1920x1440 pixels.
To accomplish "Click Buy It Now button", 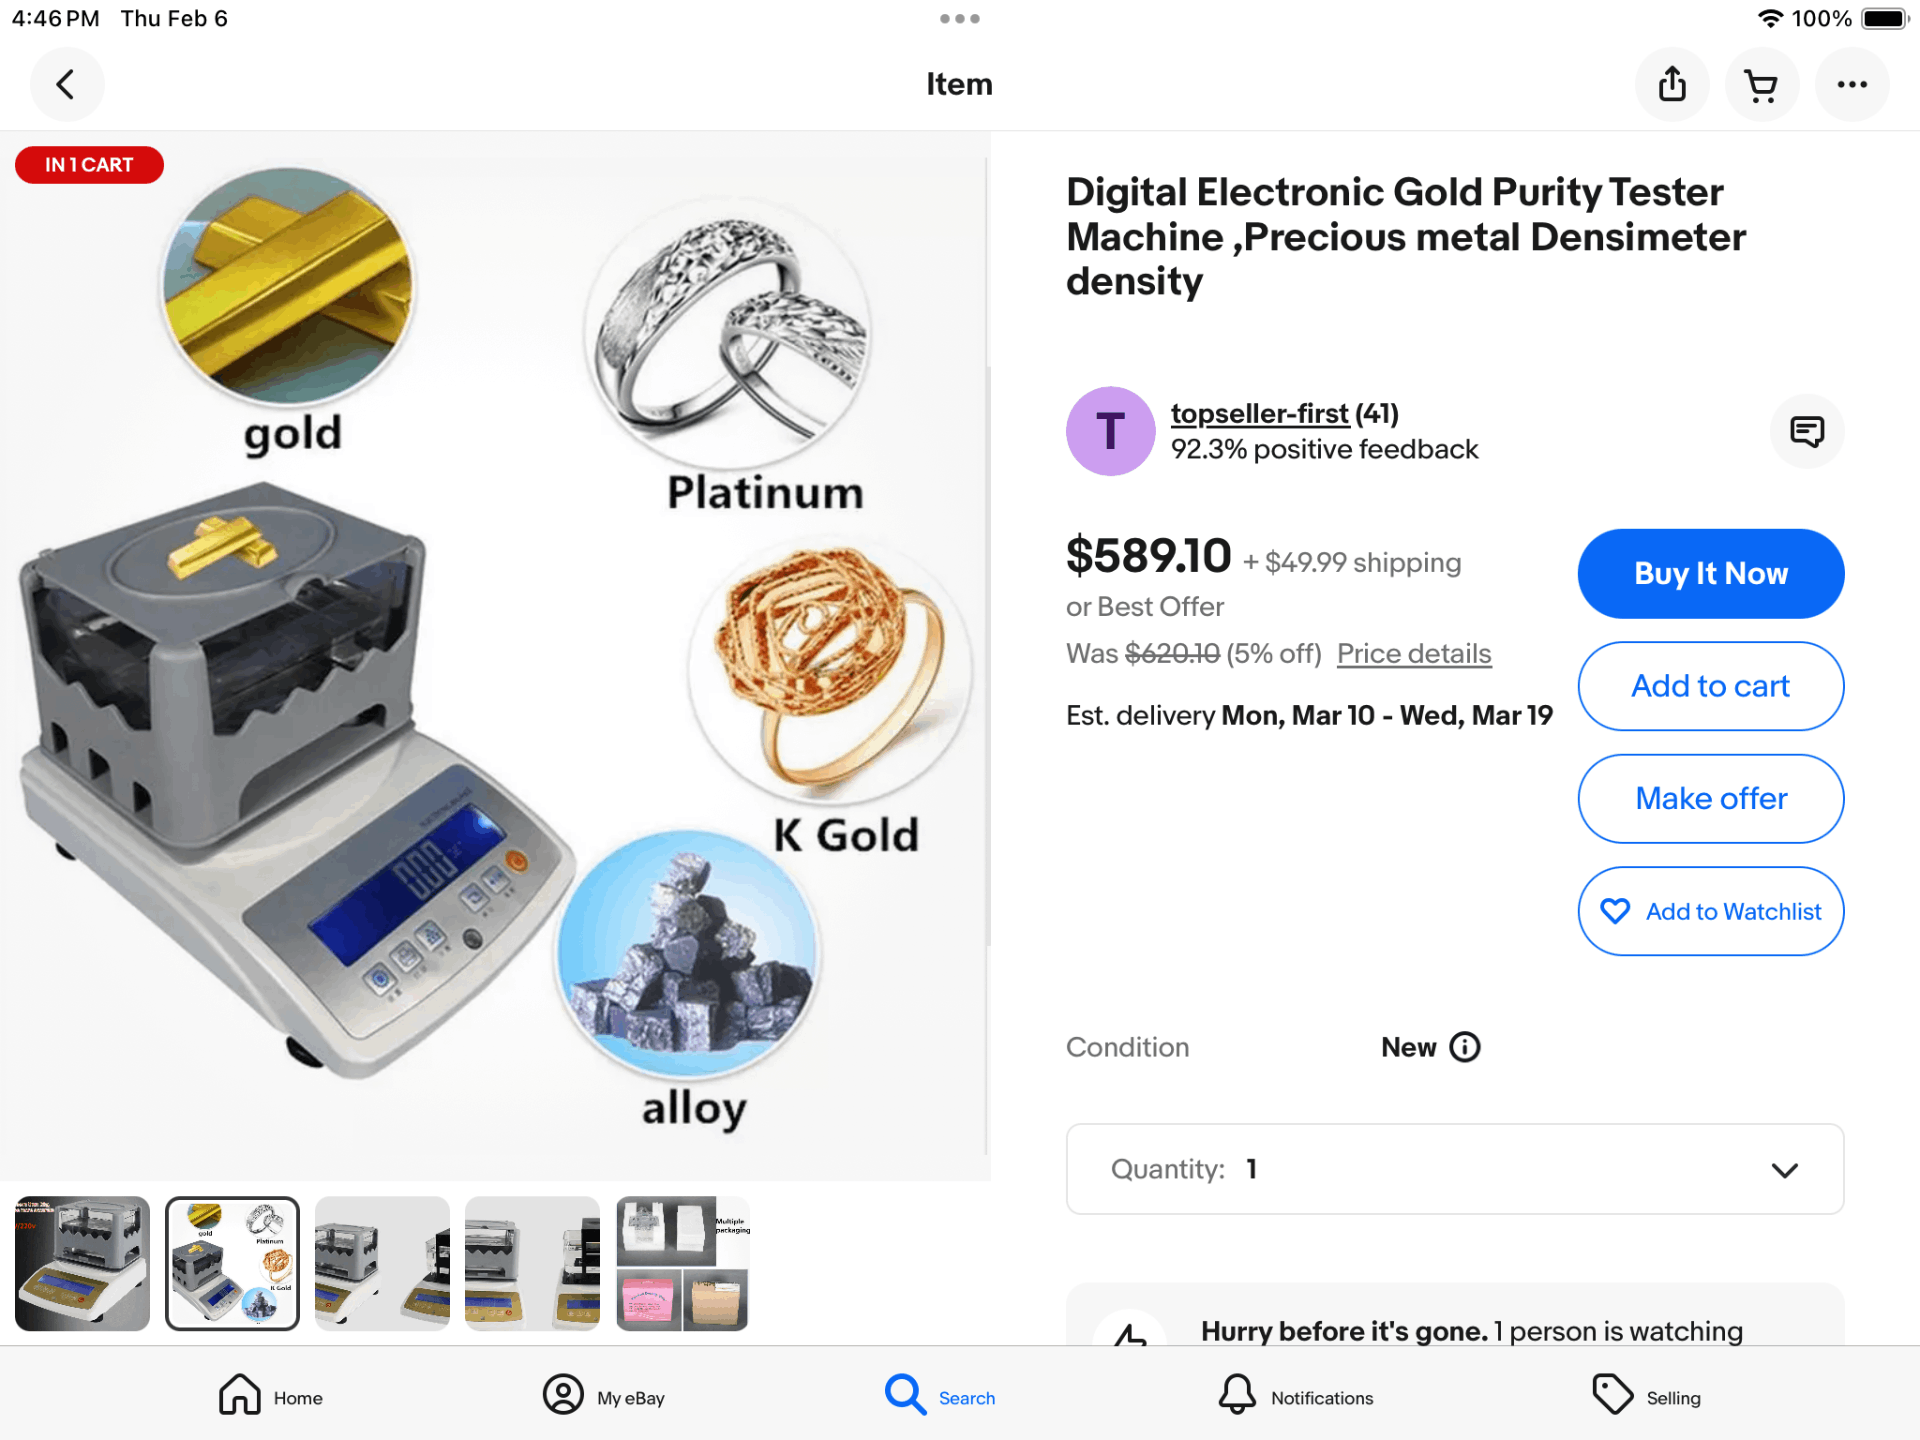I will (1711, 574).
